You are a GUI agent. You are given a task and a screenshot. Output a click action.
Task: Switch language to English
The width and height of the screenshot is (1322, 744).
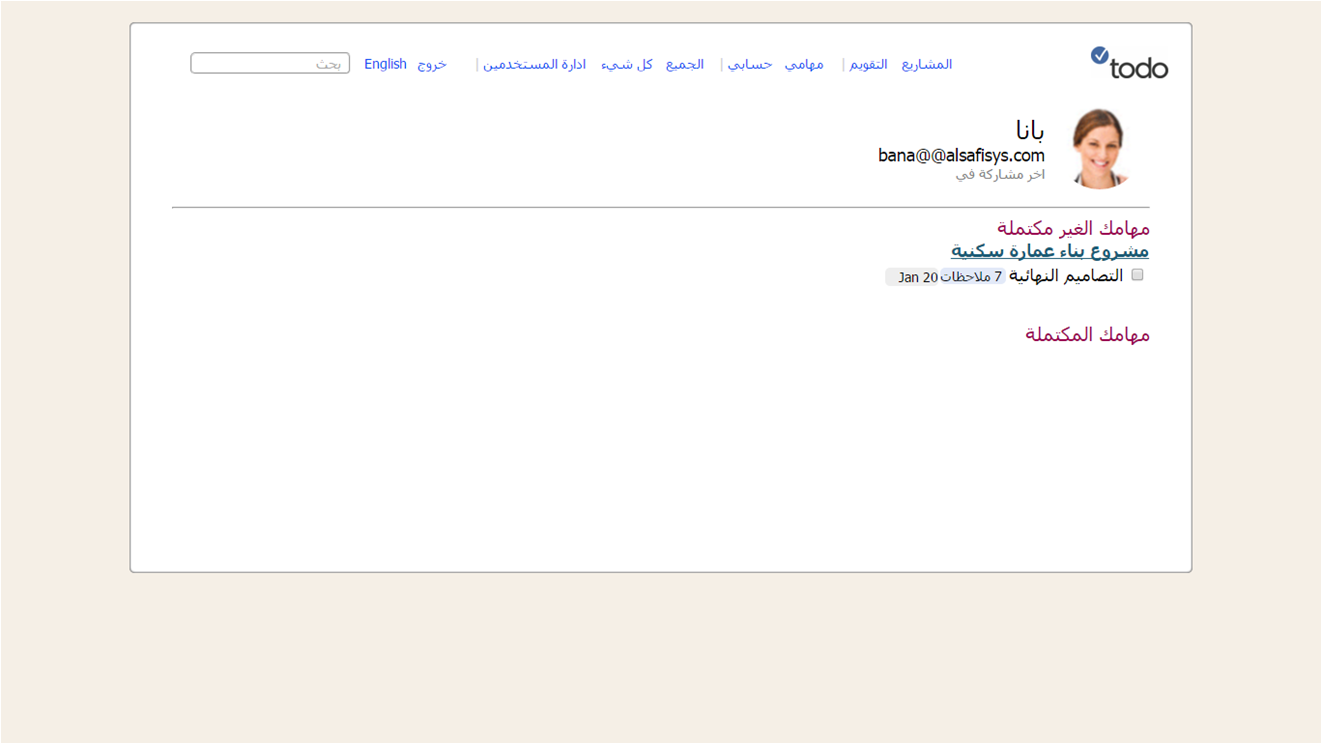click(385, 64)
